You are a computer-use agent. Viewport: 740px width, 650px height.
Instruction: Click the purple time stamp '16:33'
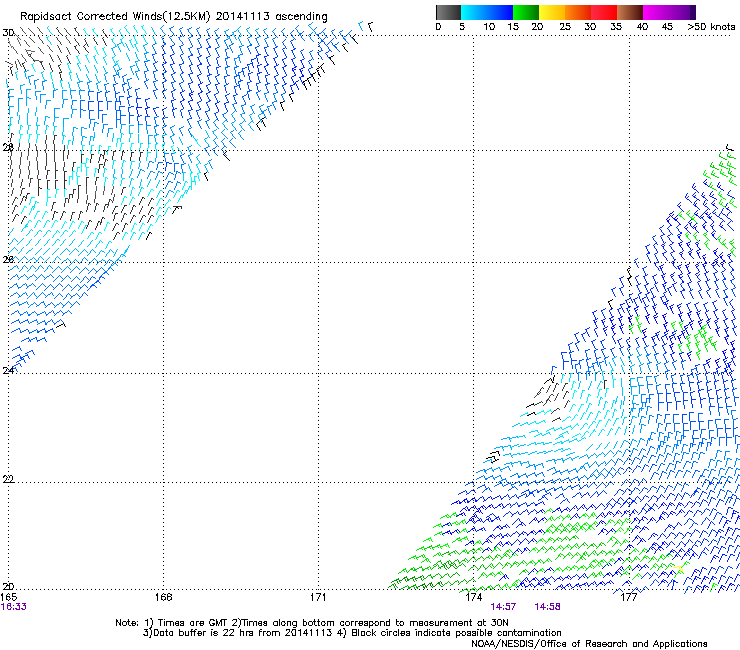click(14, 607)
